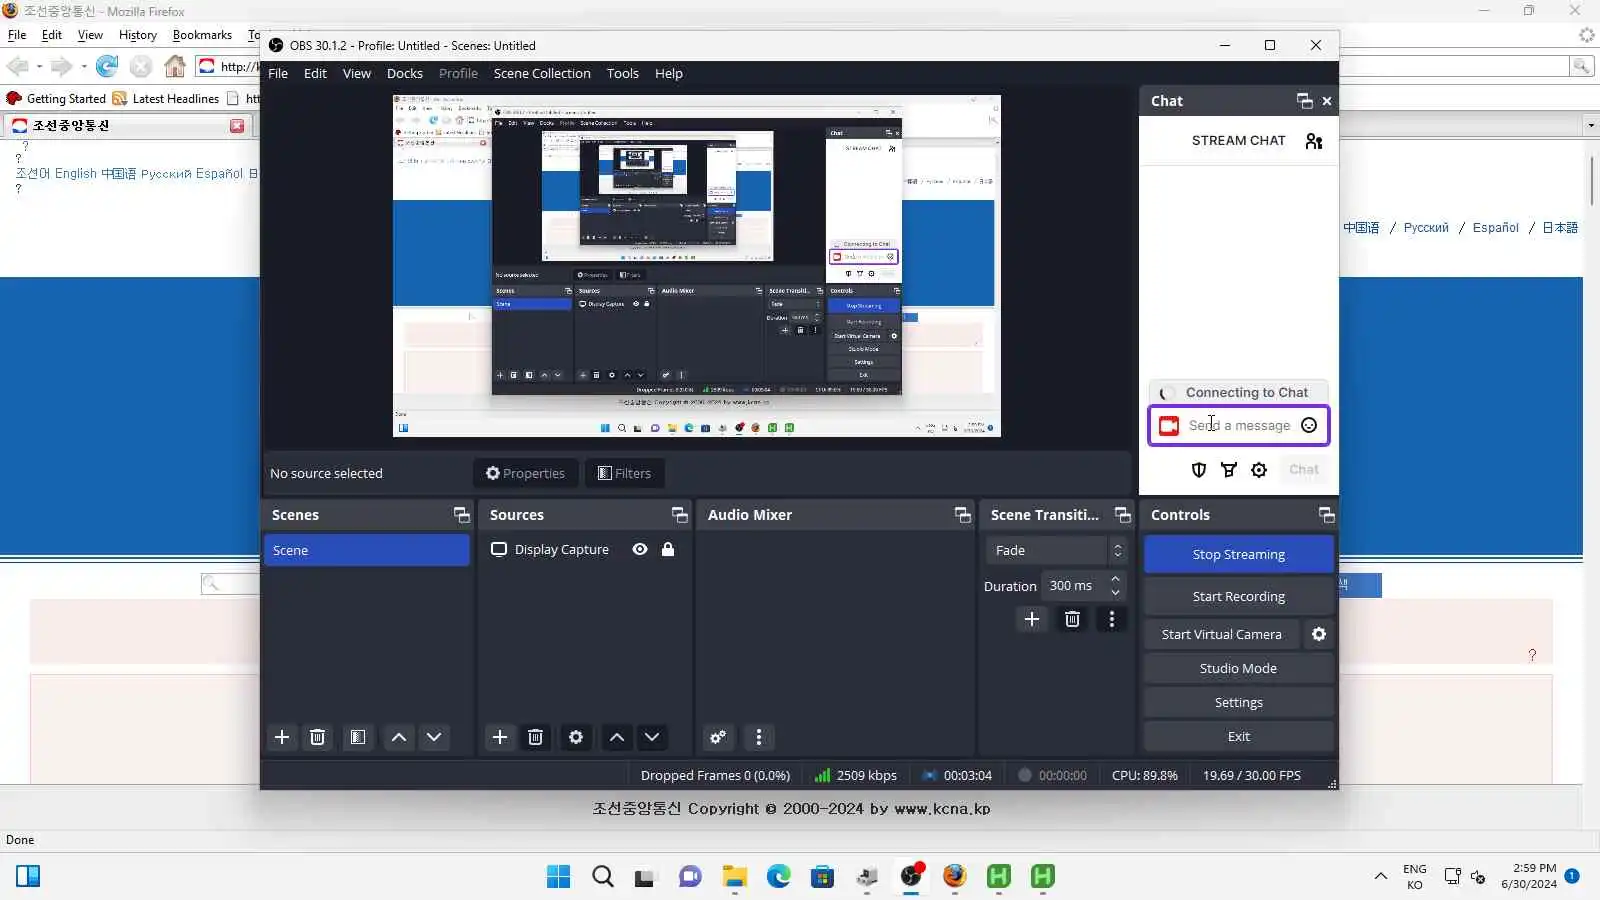This screenshot has height=900, width=1600.
Task: Move source up arrow in Sources dock
Action: (x=617, y=737)
